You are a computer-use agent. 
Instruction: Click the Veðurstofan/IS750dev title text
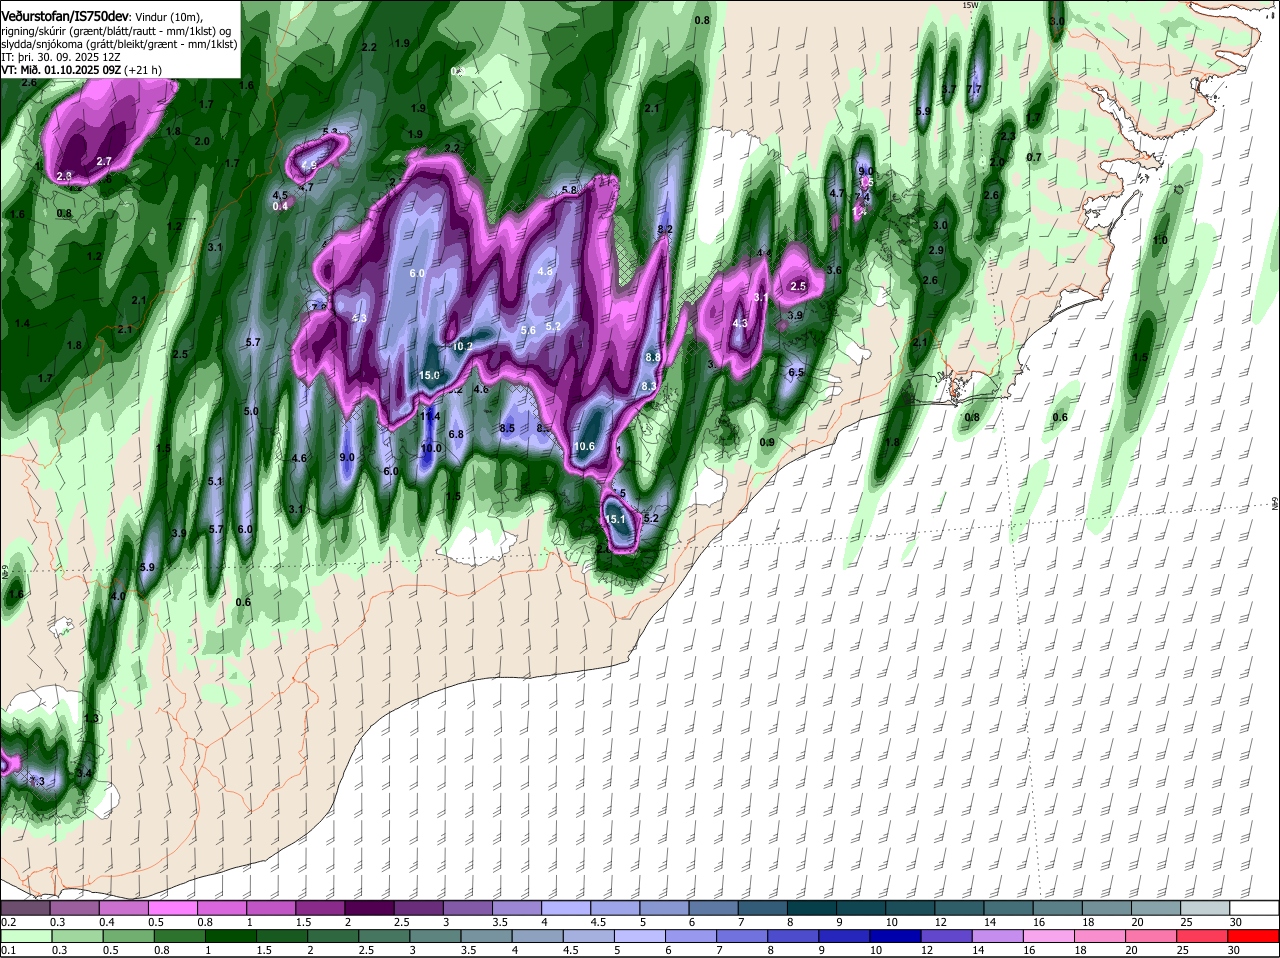(65, 15)
